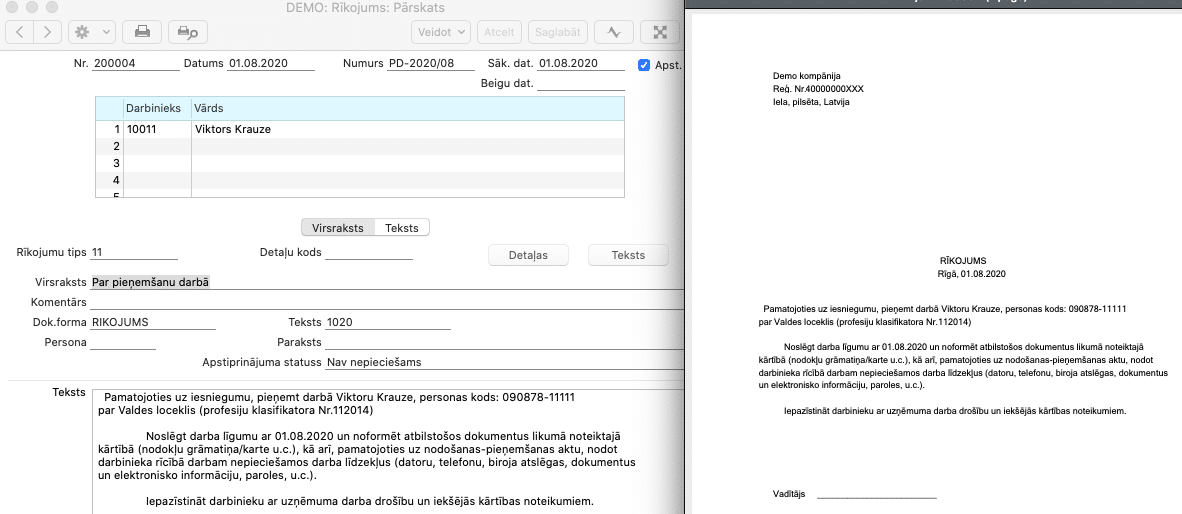1182x514 pixels.
Task: Go to the next record arrow
Action: [x=46, y=32]
